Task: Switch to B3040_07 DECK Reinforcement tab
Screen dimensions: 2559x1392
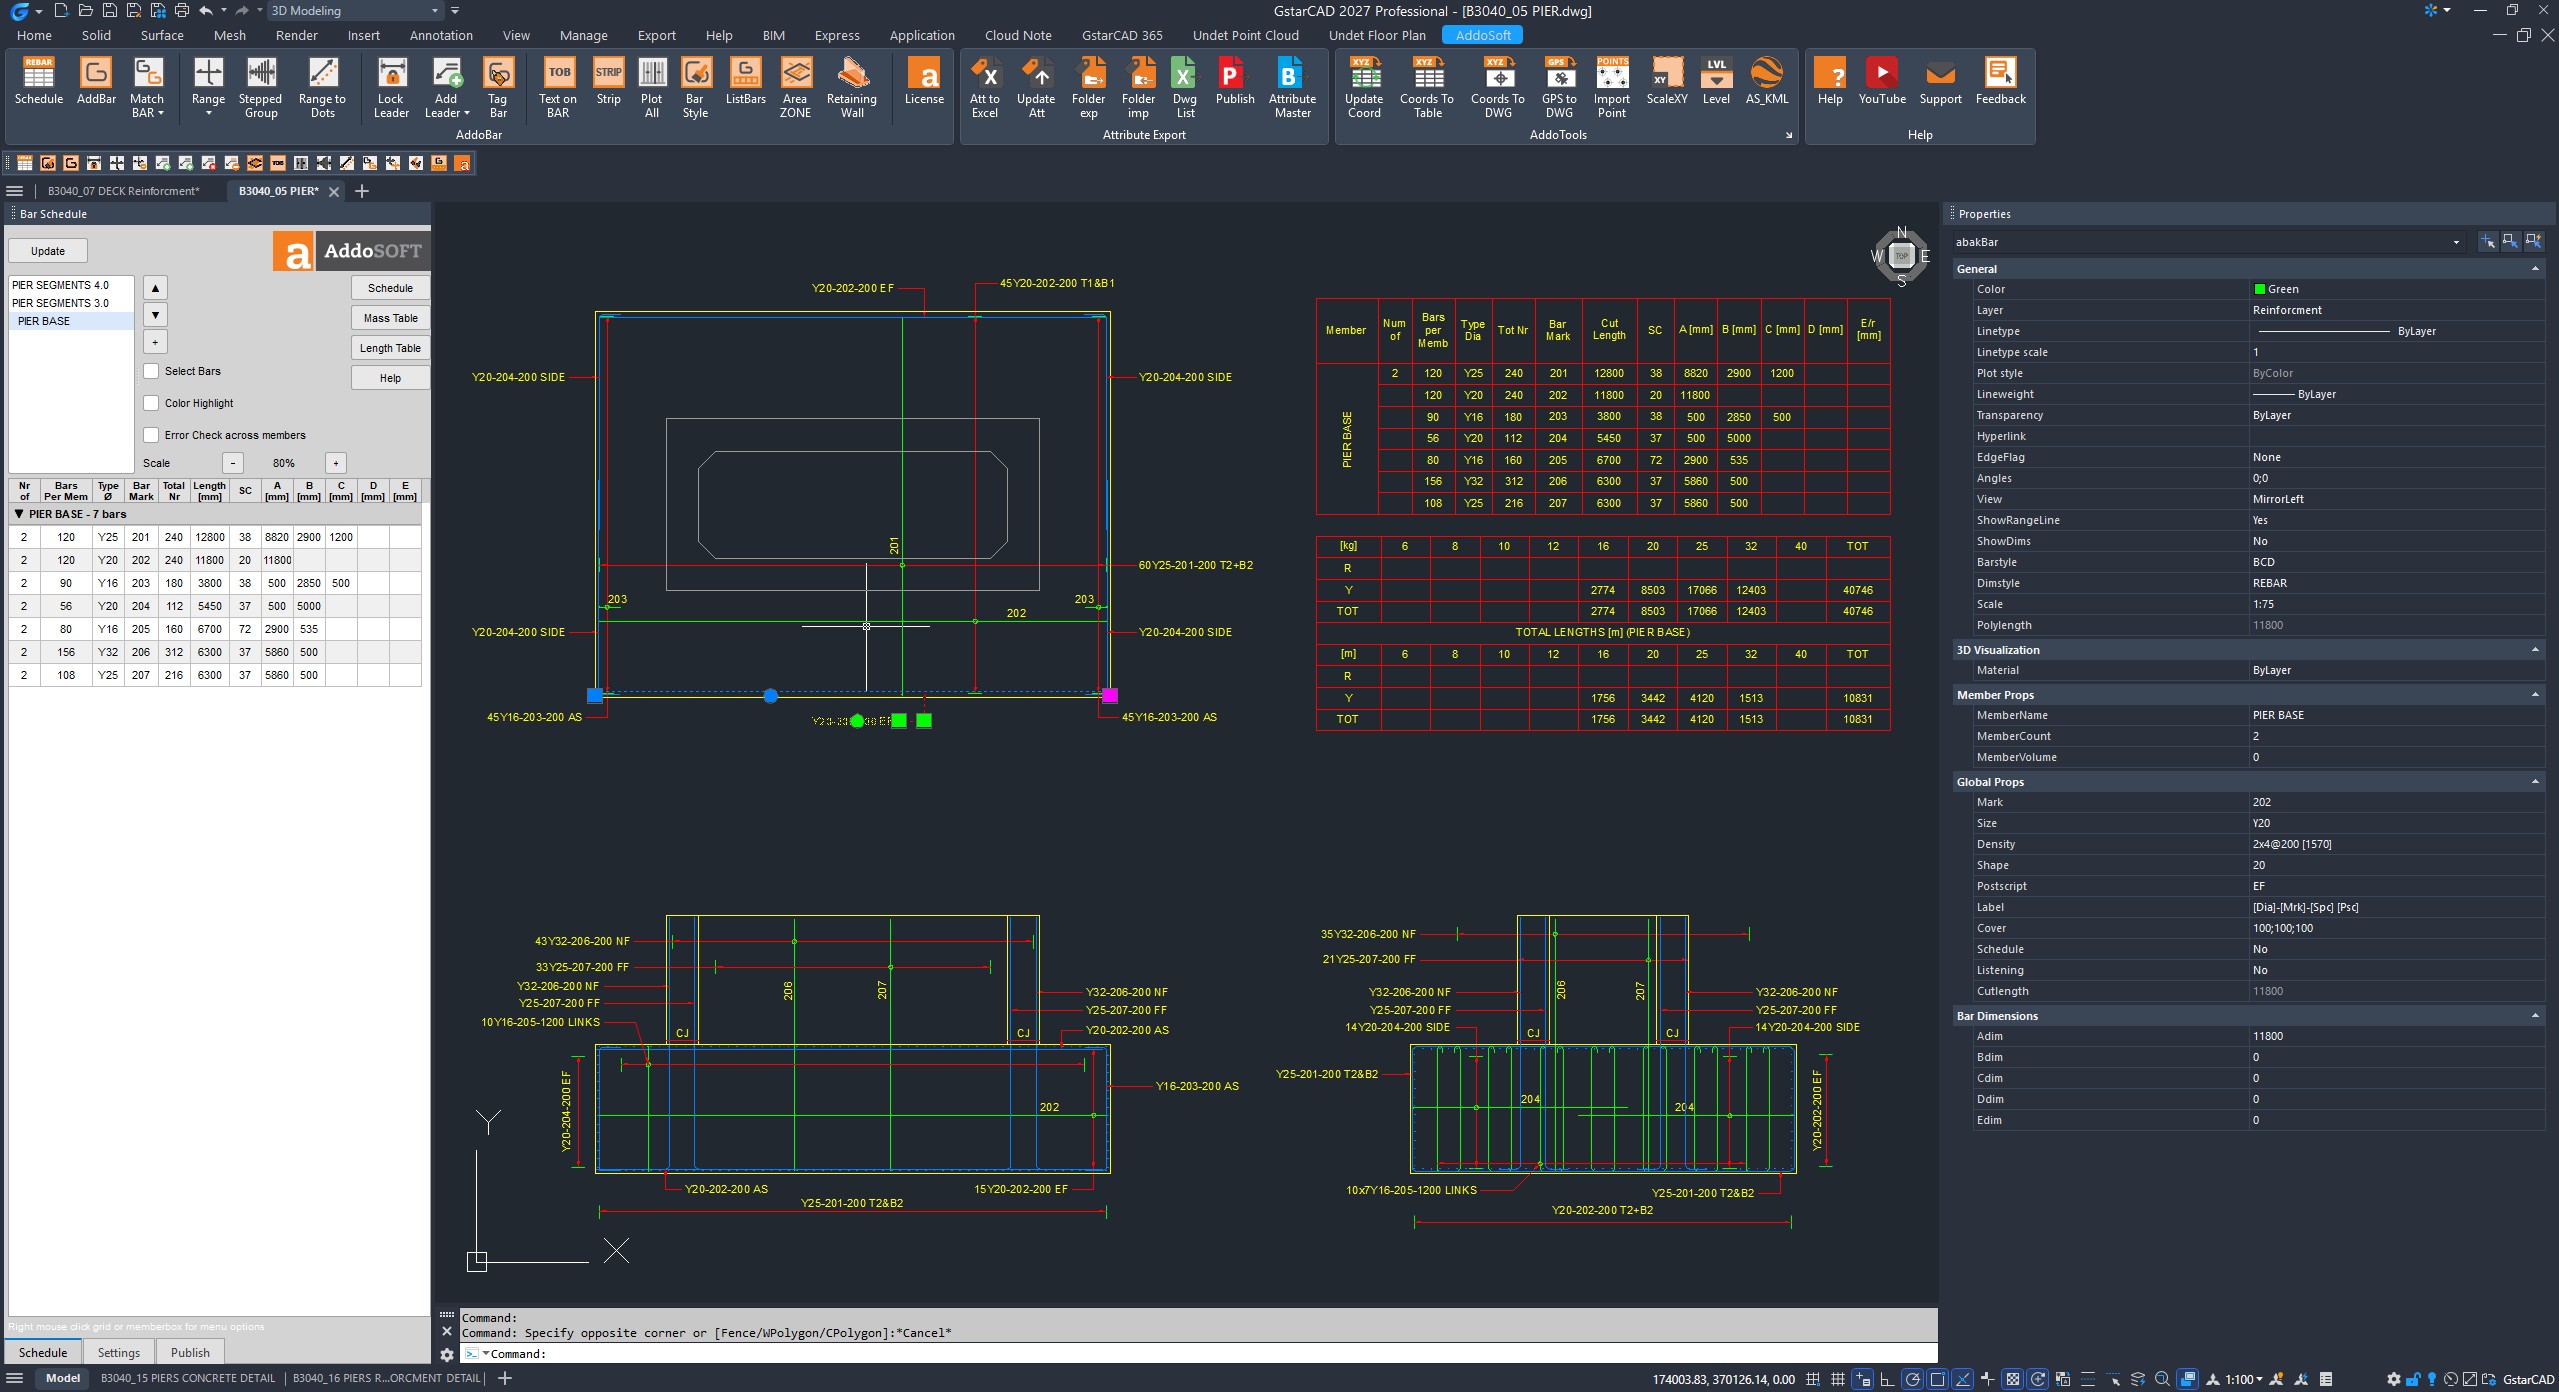Action: pyautogui.click(x=124, y=191)
